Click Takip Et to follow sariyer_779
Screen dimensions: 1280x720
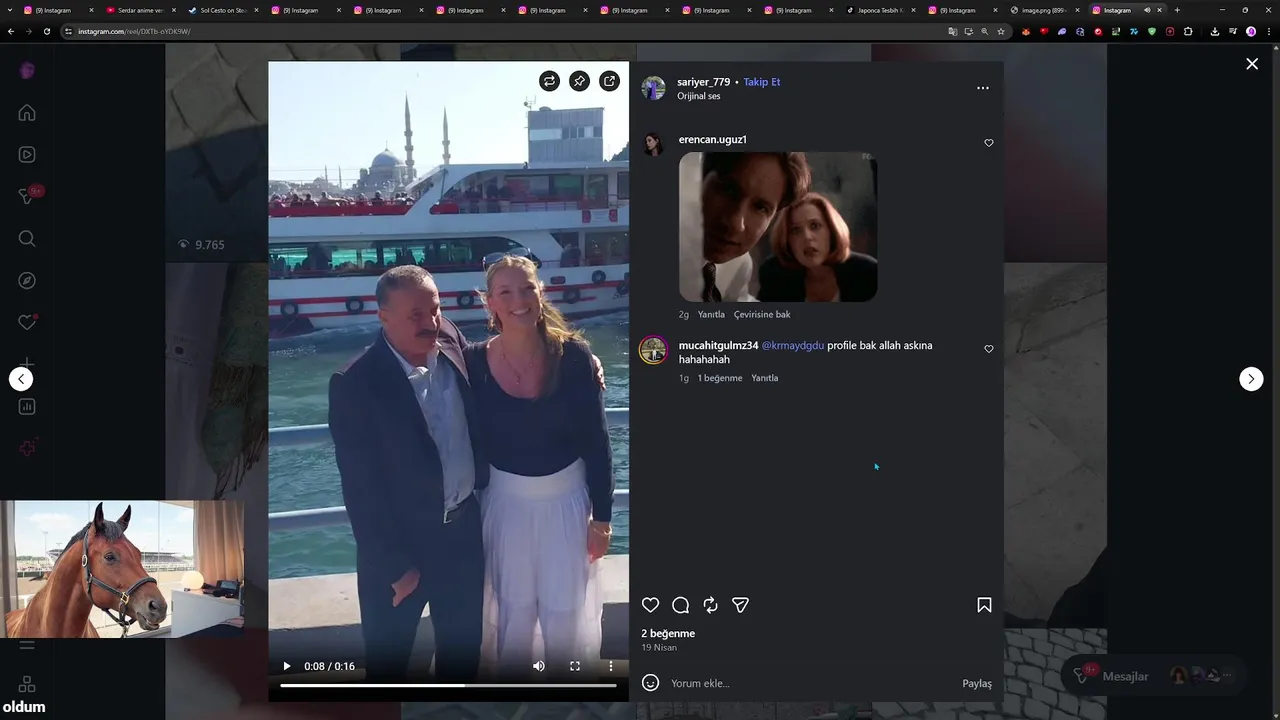(762, 82)
